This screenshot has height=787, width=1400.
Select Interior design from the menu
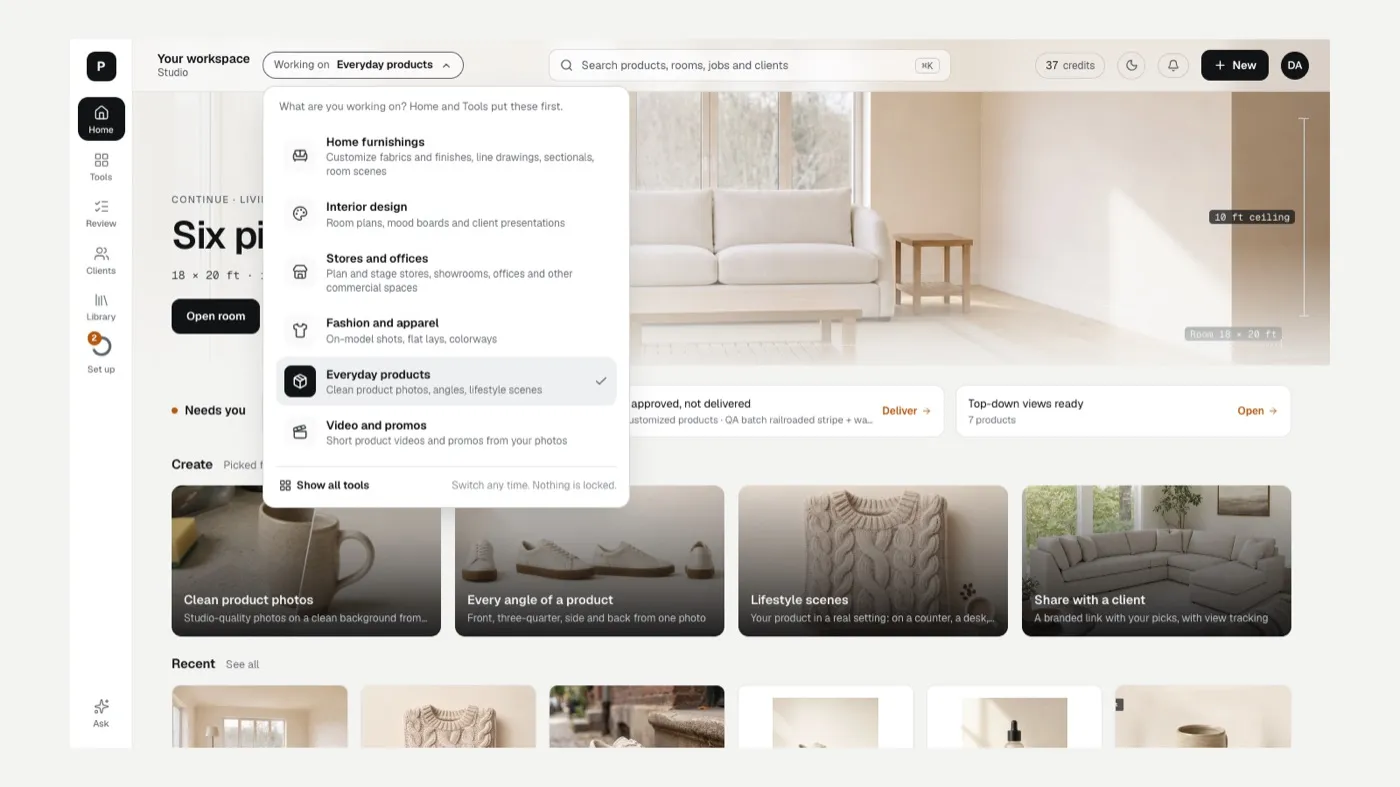point(446,214)
